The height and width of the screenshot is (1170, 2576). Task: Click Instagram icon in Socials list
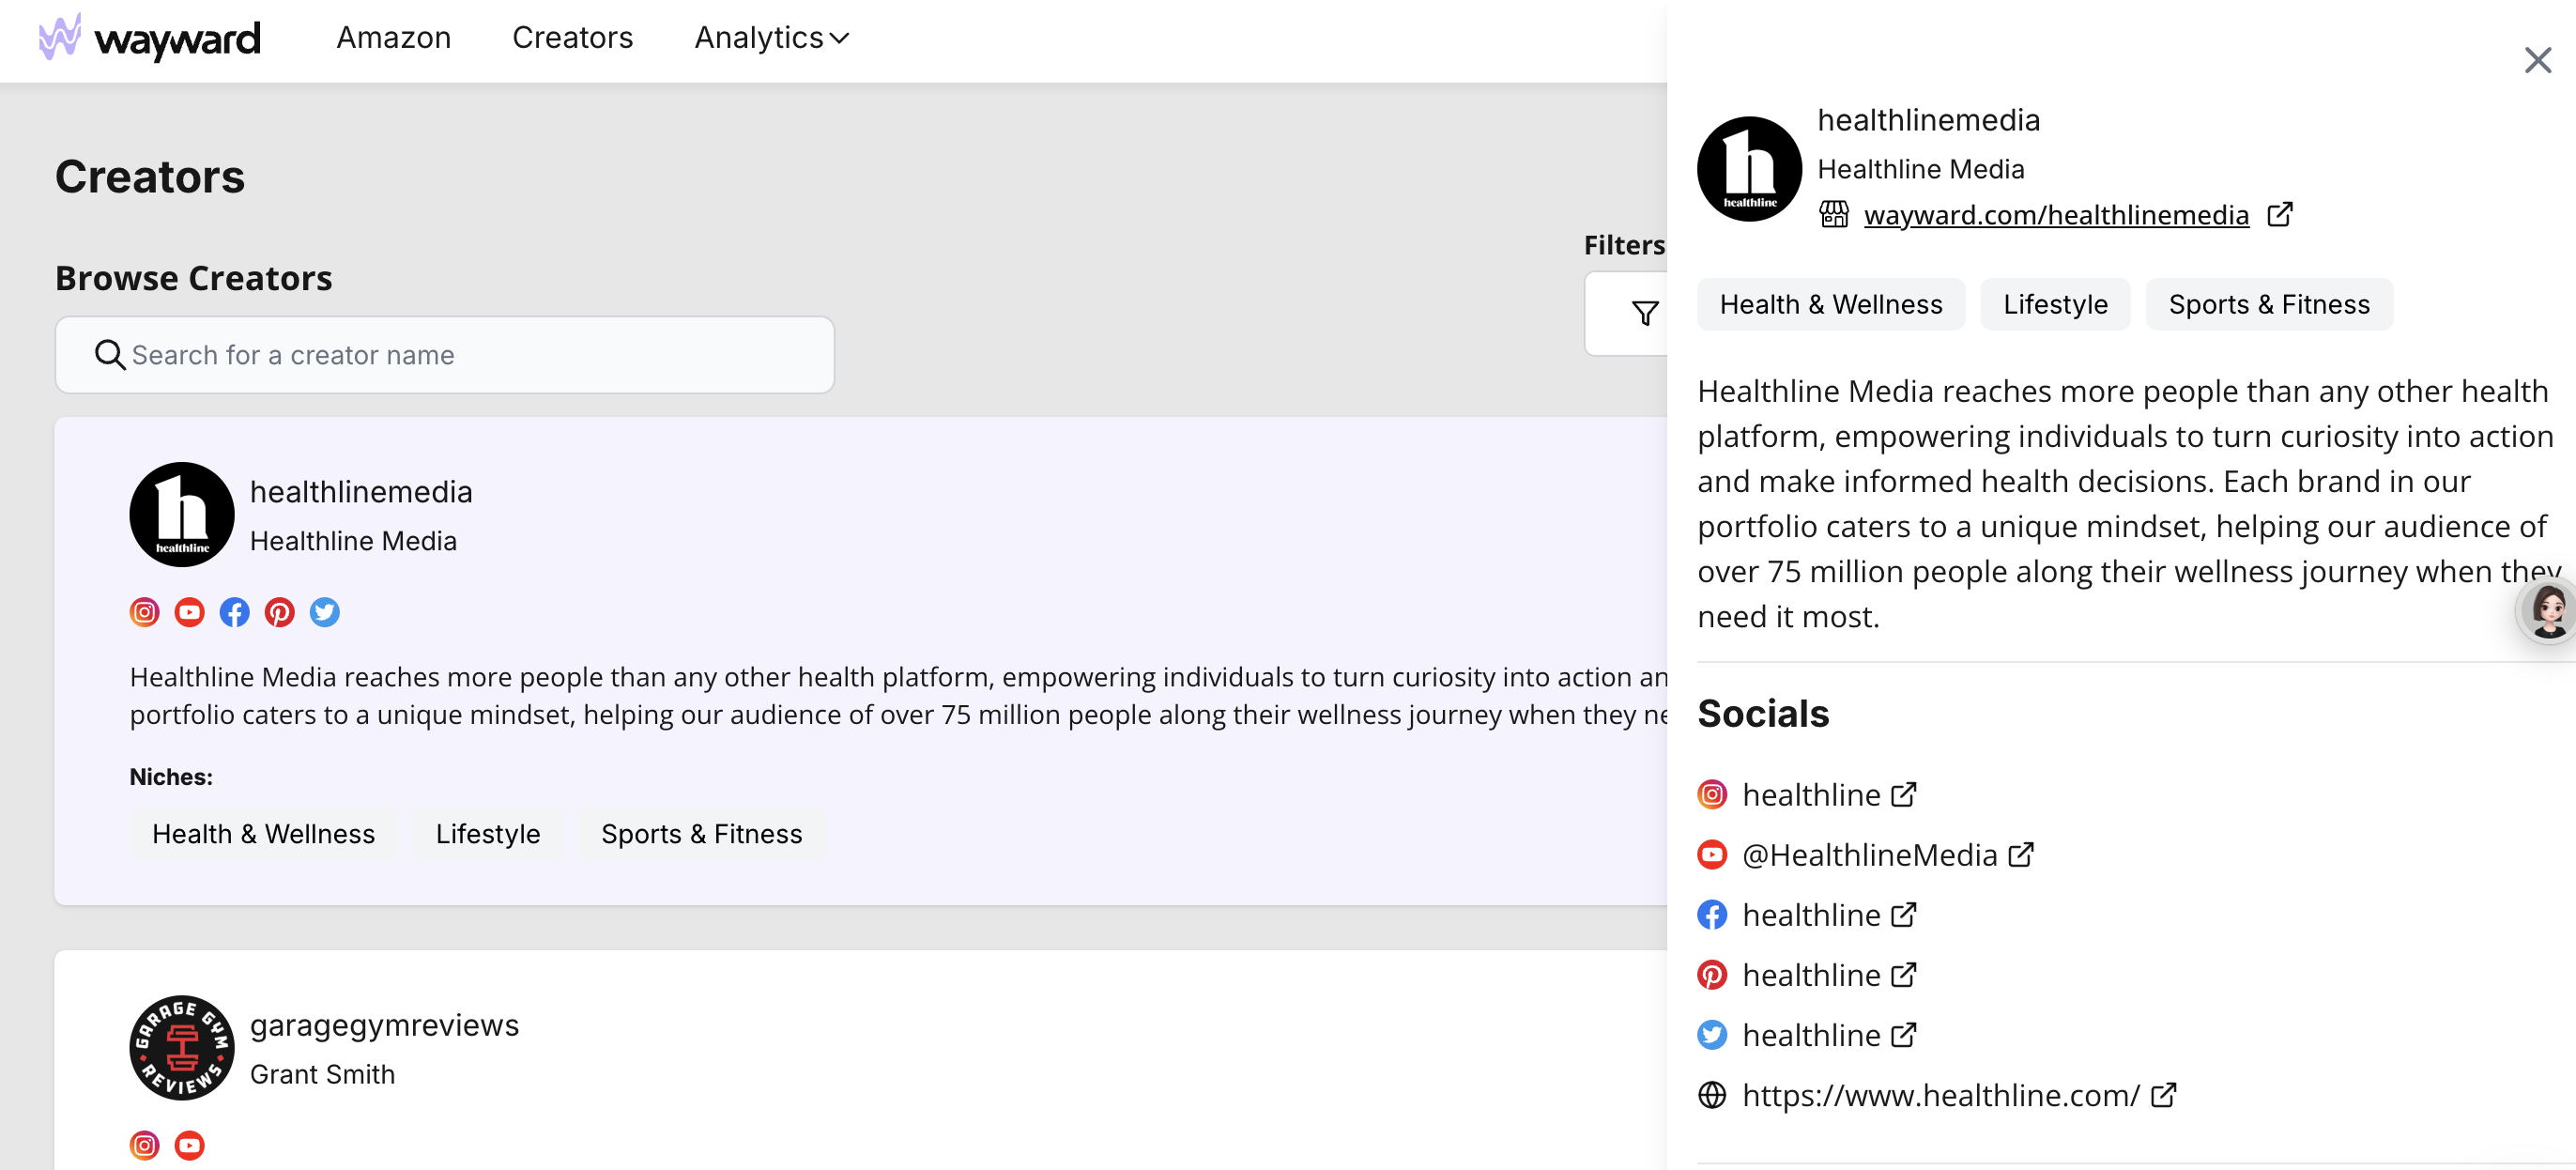click(x=1712, y=794)
